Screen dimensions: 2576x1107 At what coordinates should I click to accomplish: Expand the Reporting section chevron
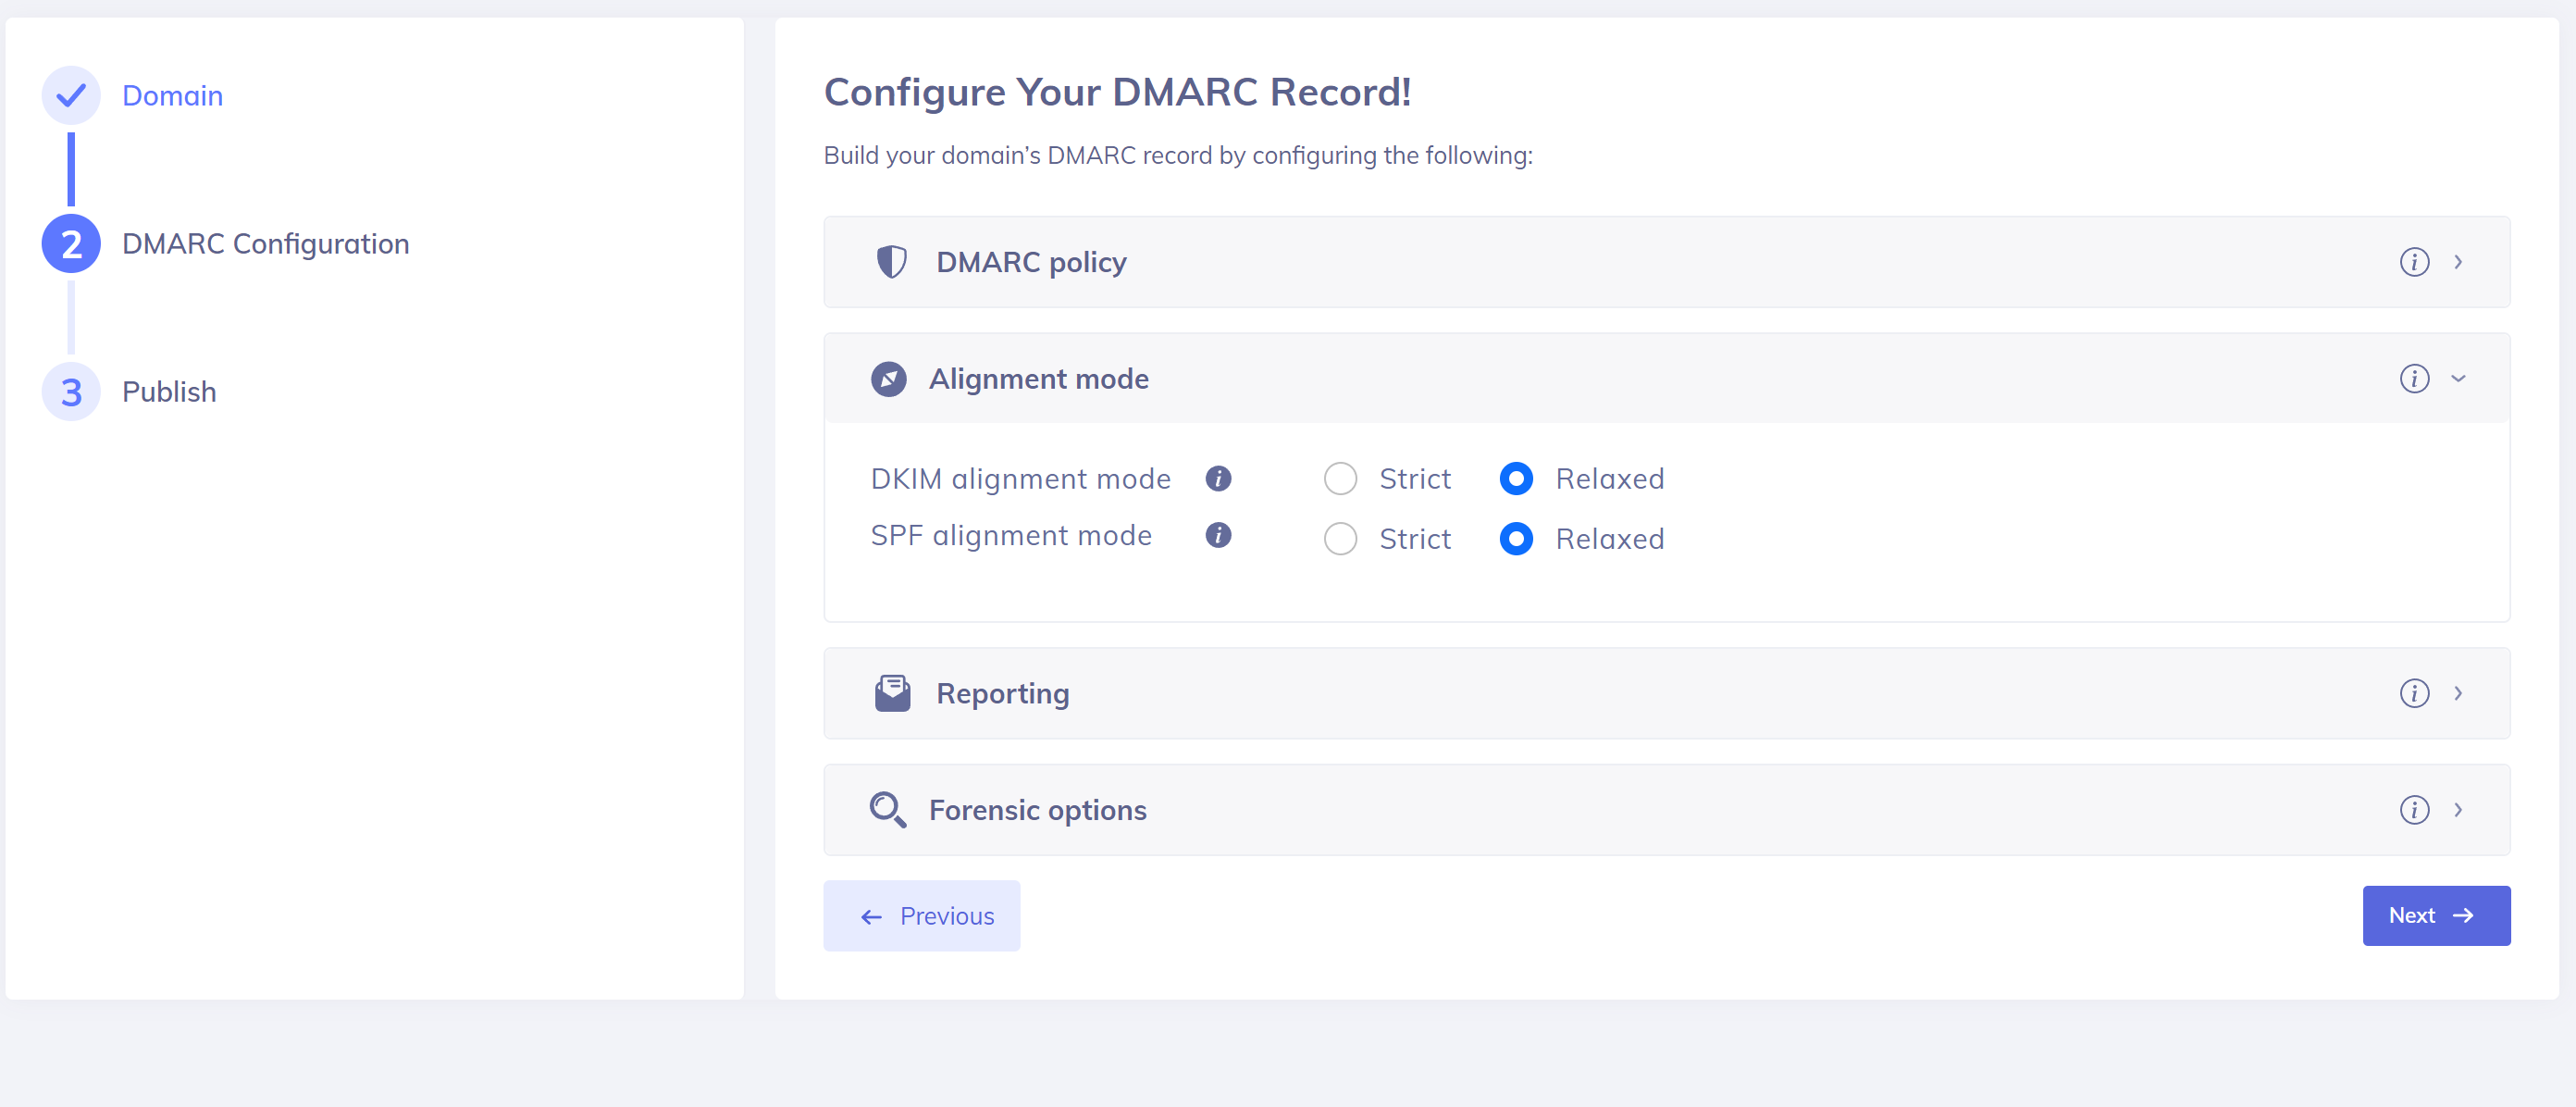pos(2457,693)
